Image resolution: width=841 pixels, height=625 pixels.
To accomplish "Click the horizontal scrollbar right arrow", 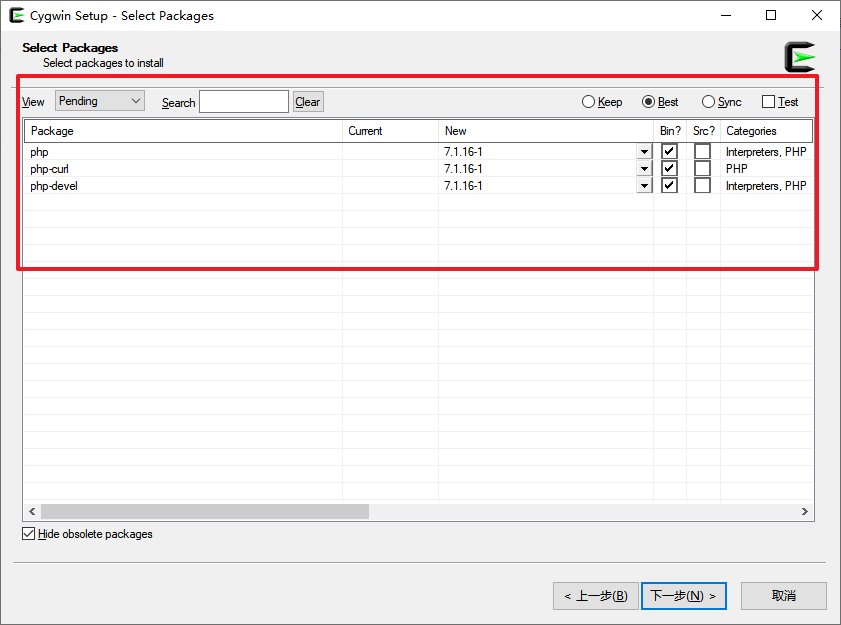I will click(805, 511).
